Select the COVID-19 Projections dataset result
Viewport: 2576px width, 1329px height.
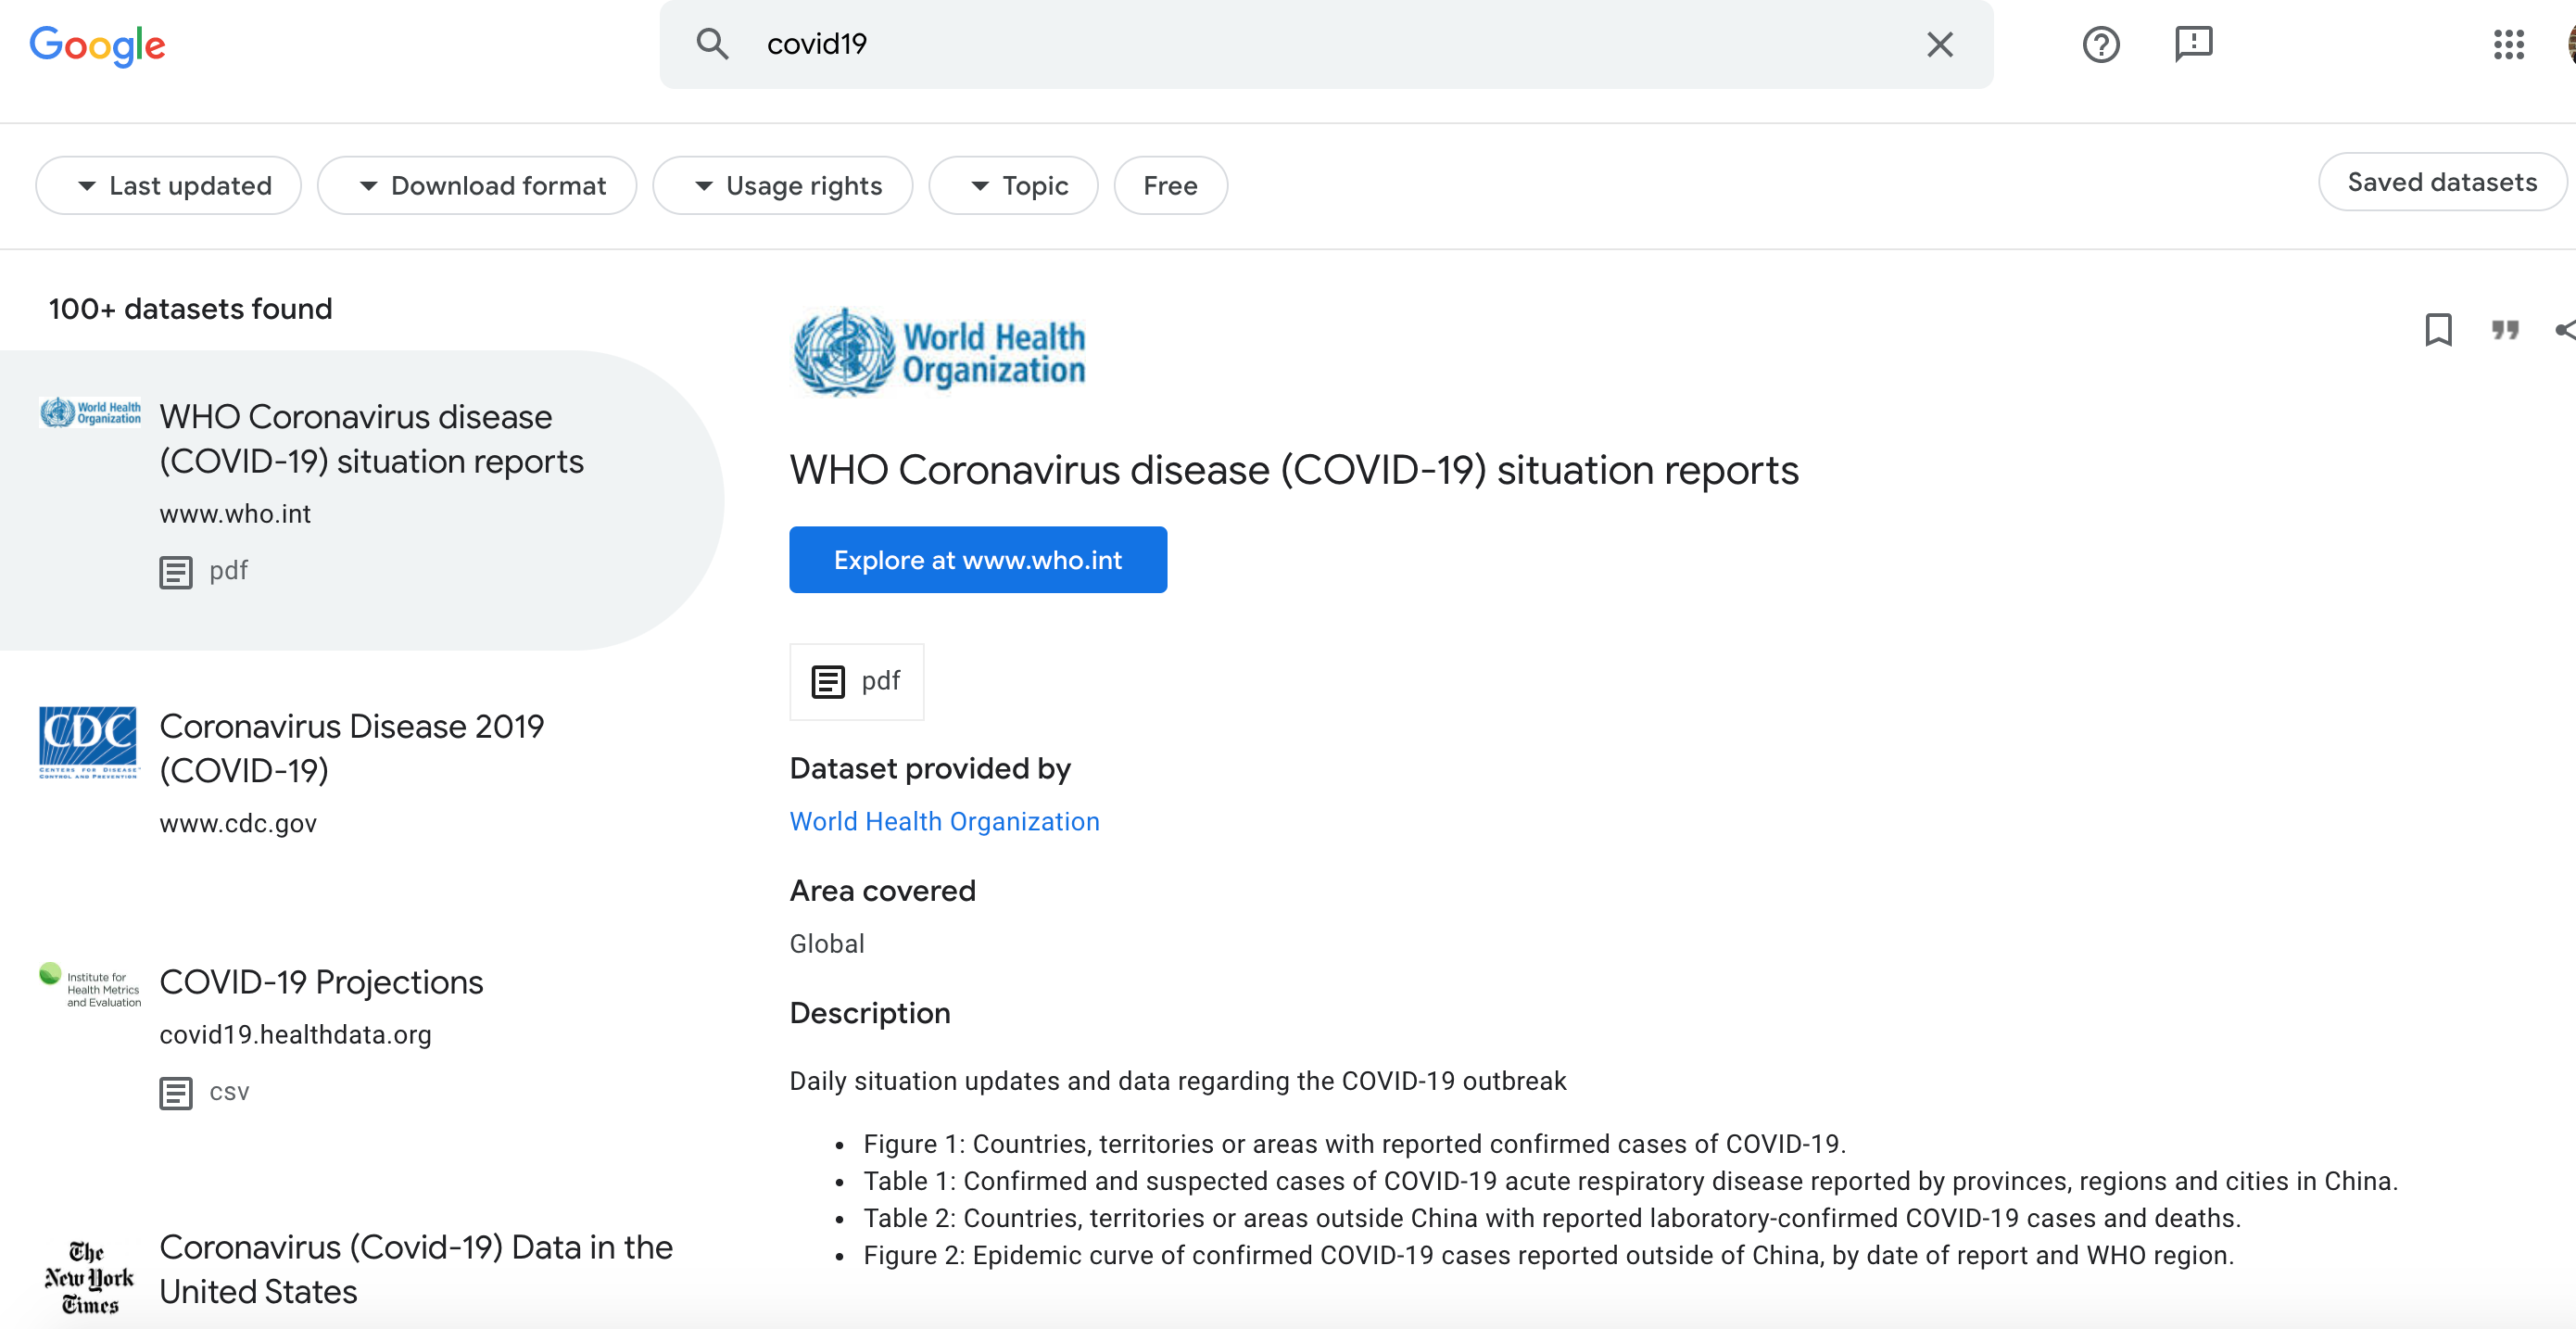pyautogui.click(x=321, y=982)
